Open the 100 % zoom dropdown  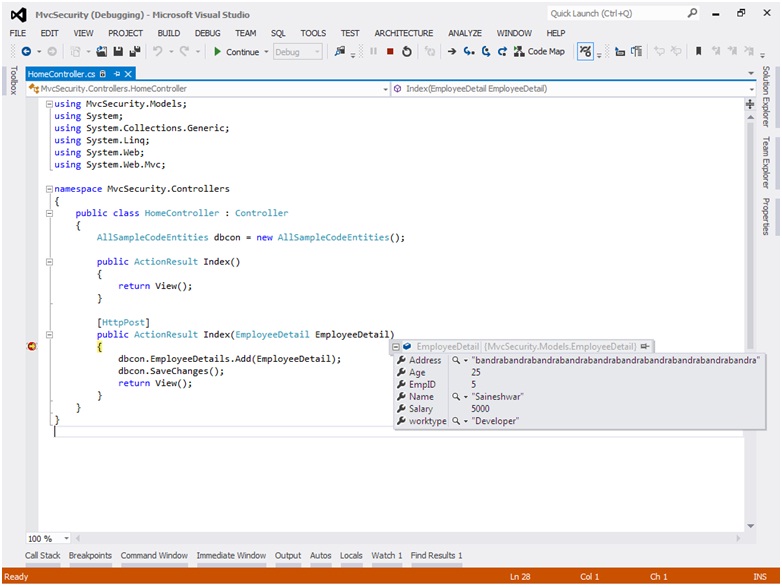66,539
